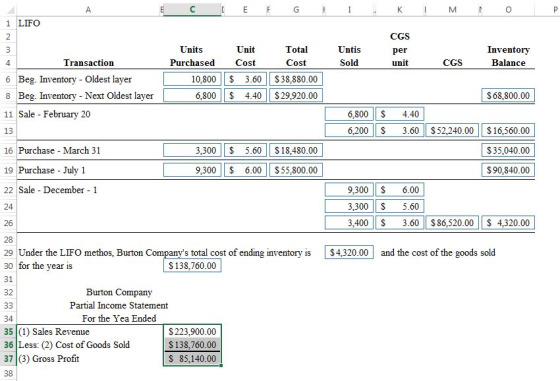
Task: Select the $35,040.00 inventory balance cell
Action: tap(508, 150)
